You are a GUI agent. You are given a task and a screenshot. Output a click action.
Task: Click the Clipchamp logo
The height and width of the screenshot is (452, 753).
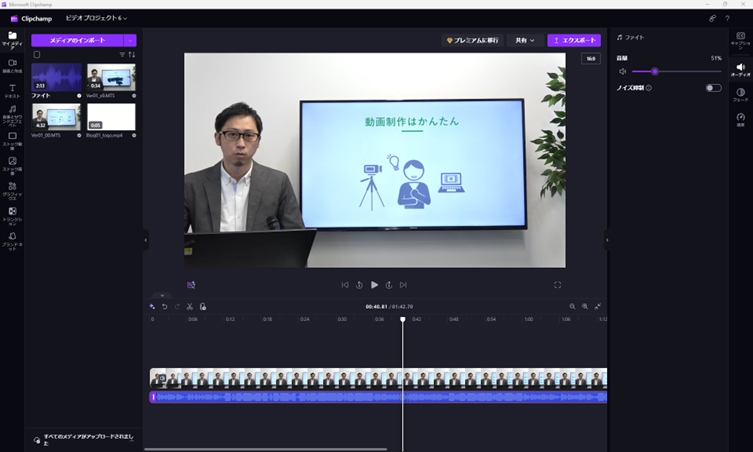pyautogui.click(x=31, y=19)
